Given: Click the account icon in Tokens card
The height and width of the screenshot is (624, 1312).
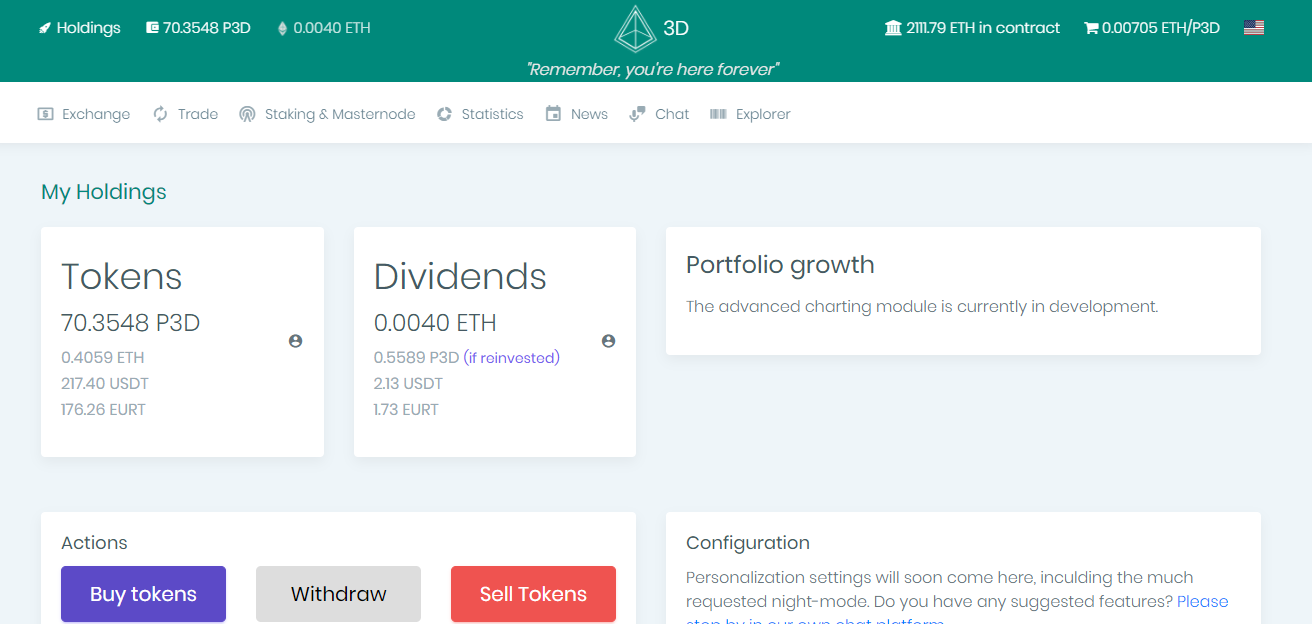Looking at the screenshot, I should pyautogui.click(x=295, y=341).
